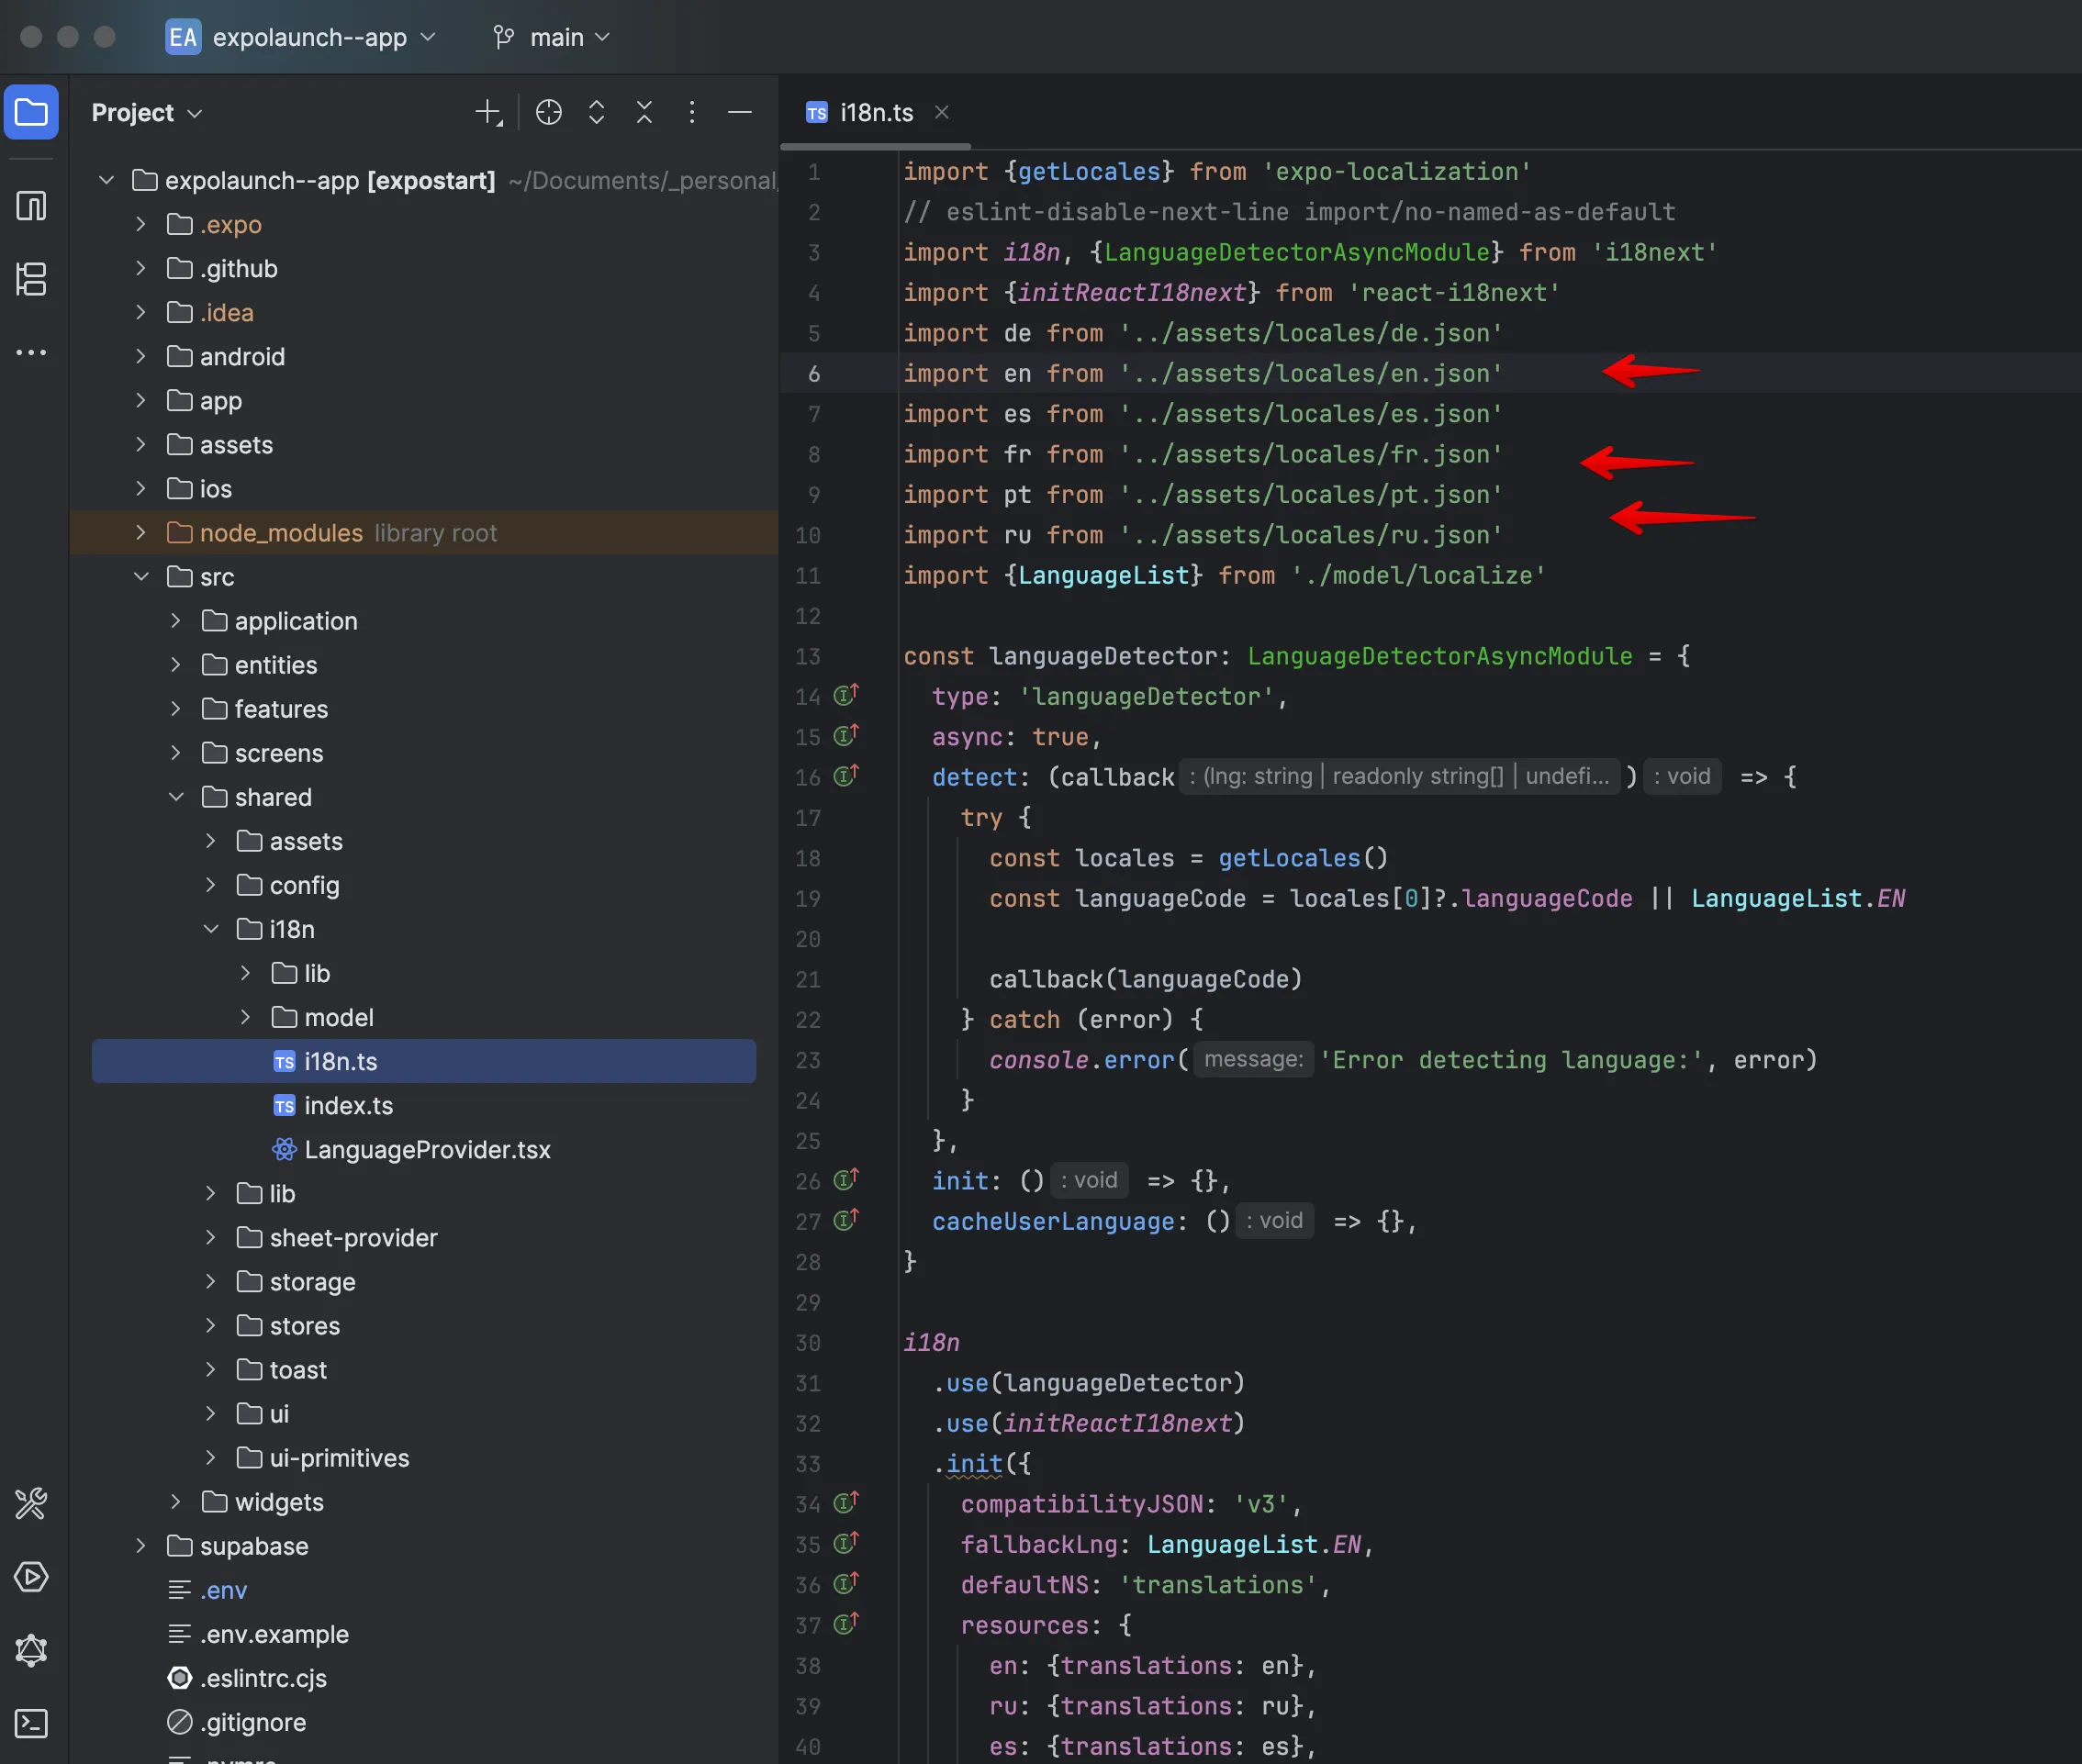Open the Build tools hammer icon

(31, 1503)
